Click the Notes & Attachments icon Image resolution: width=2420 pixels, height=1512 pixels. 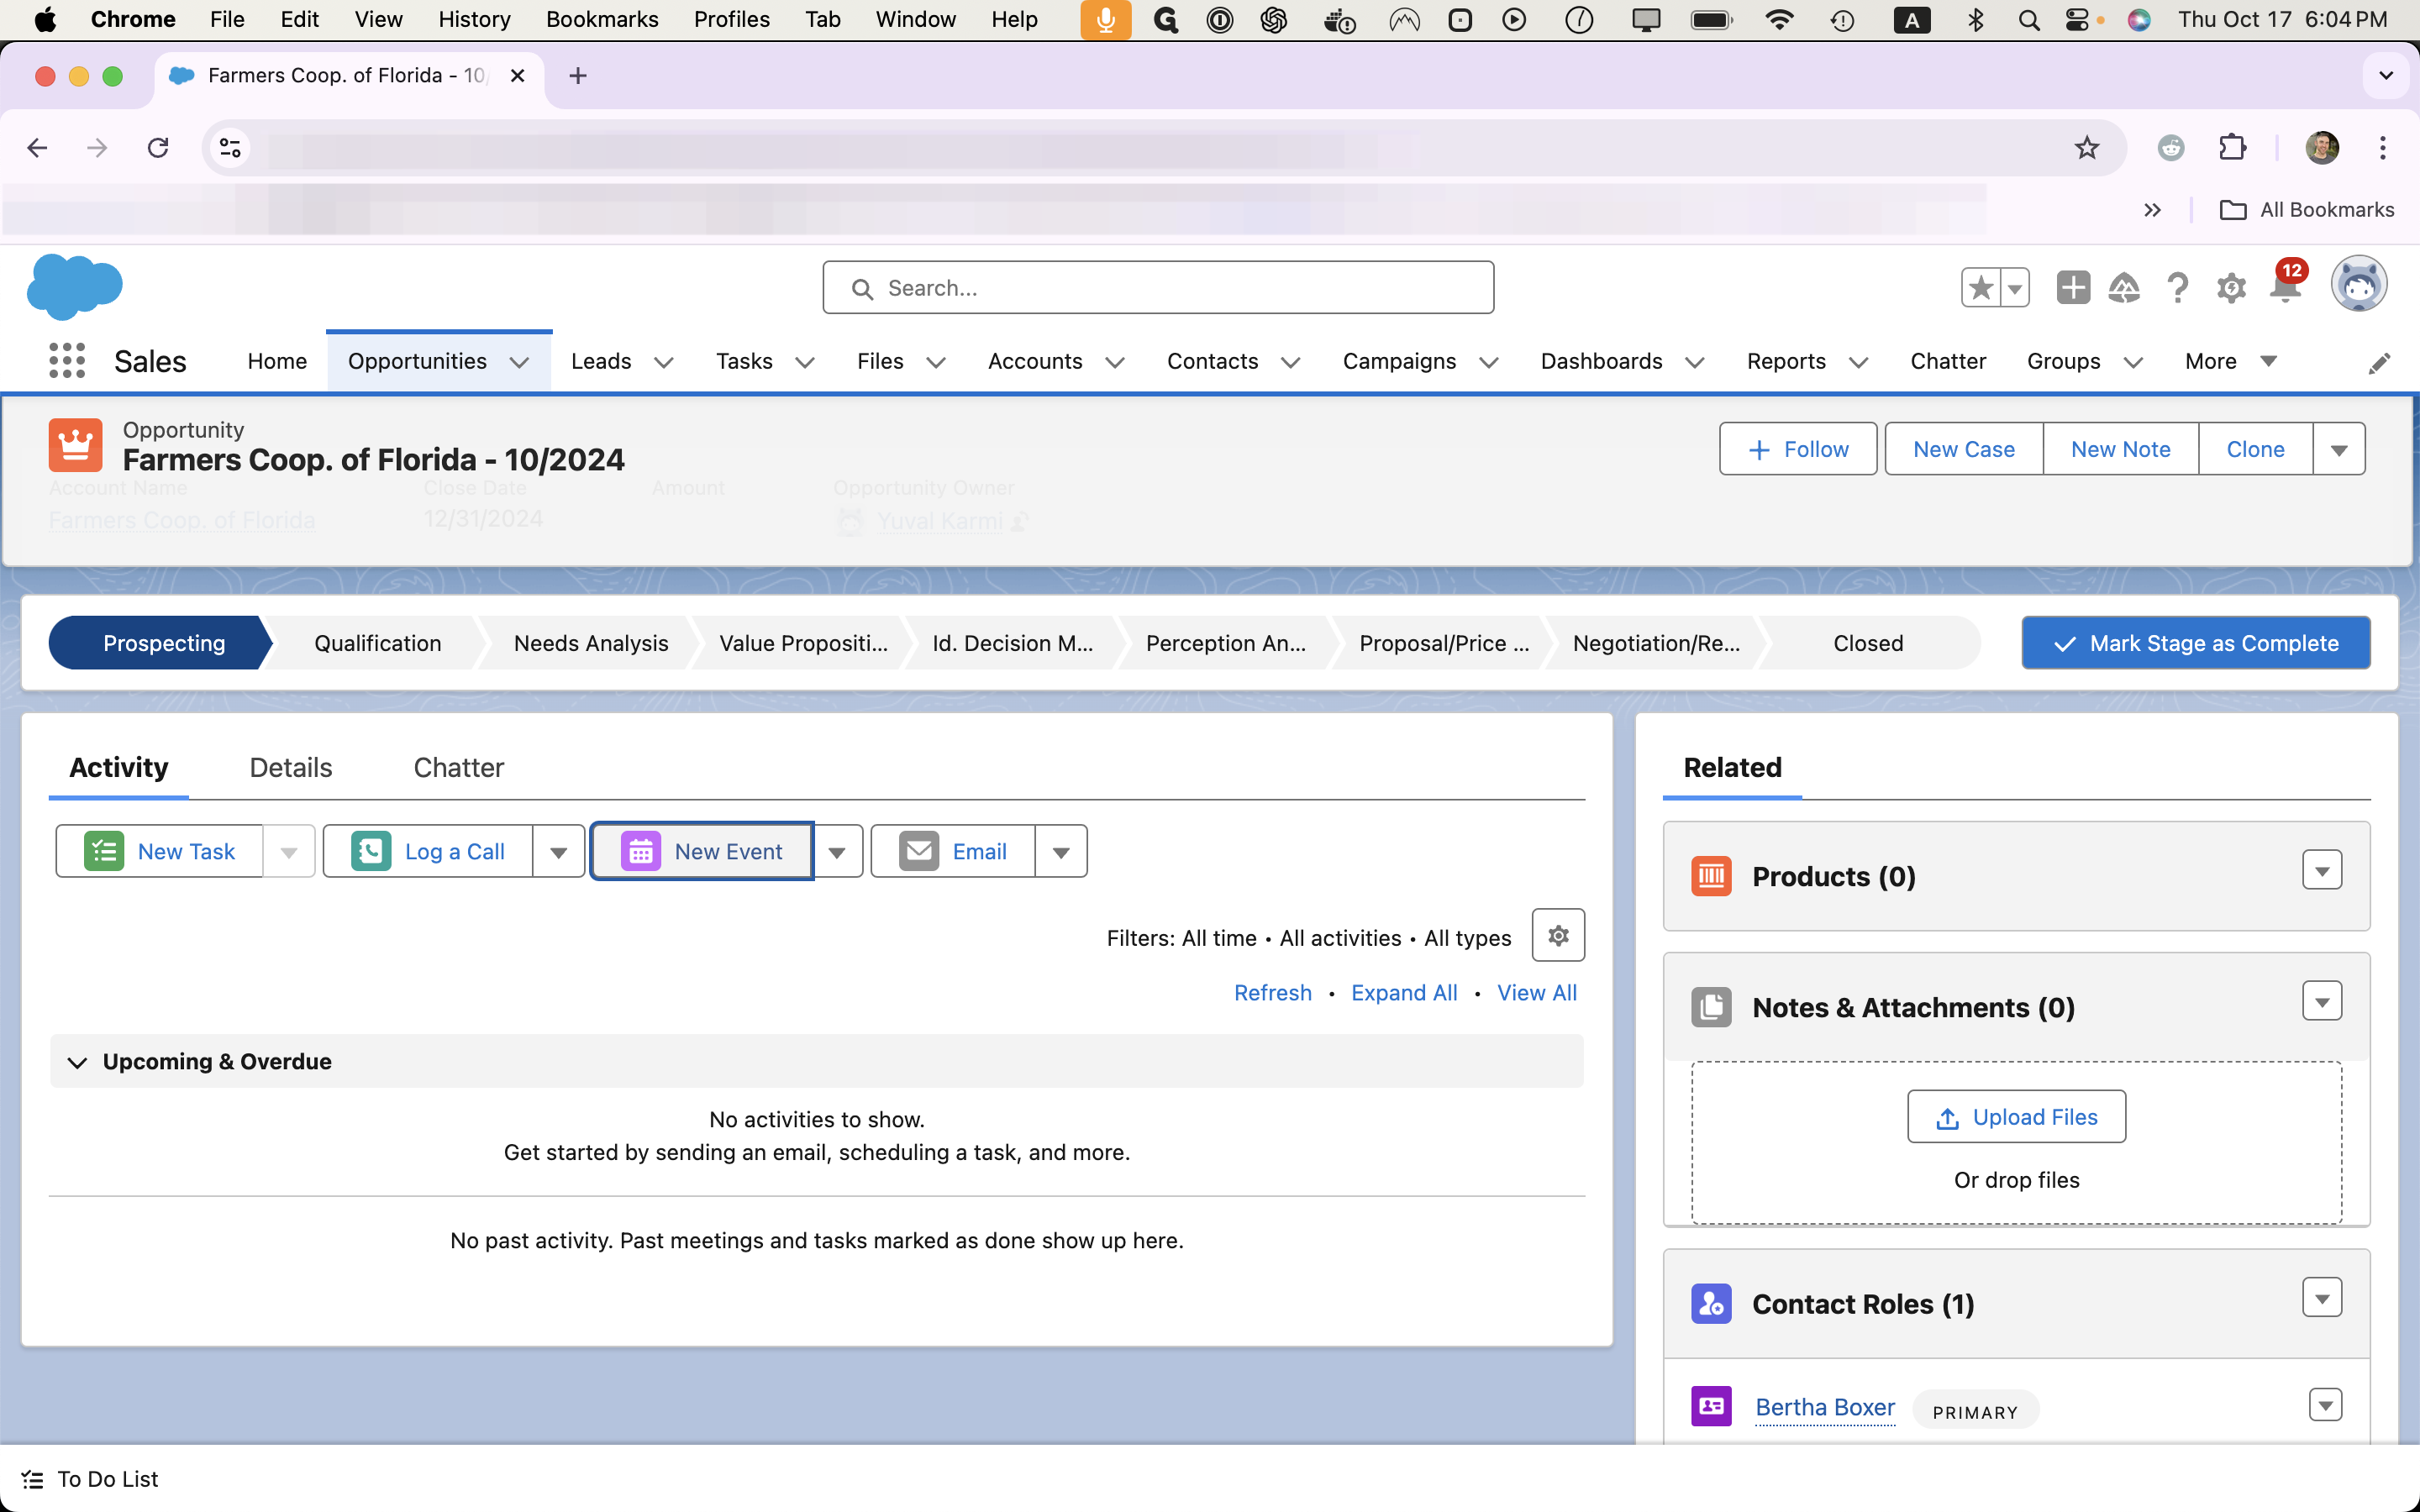[1711, 1007]
